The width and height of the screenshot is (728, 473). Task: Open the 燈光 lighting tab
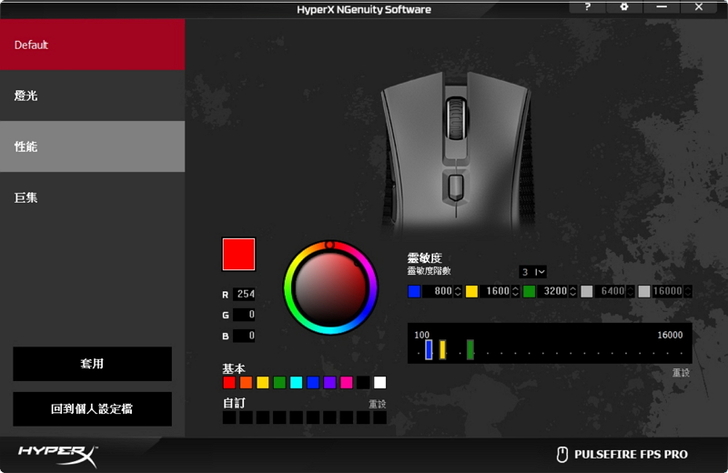[92, 96]
